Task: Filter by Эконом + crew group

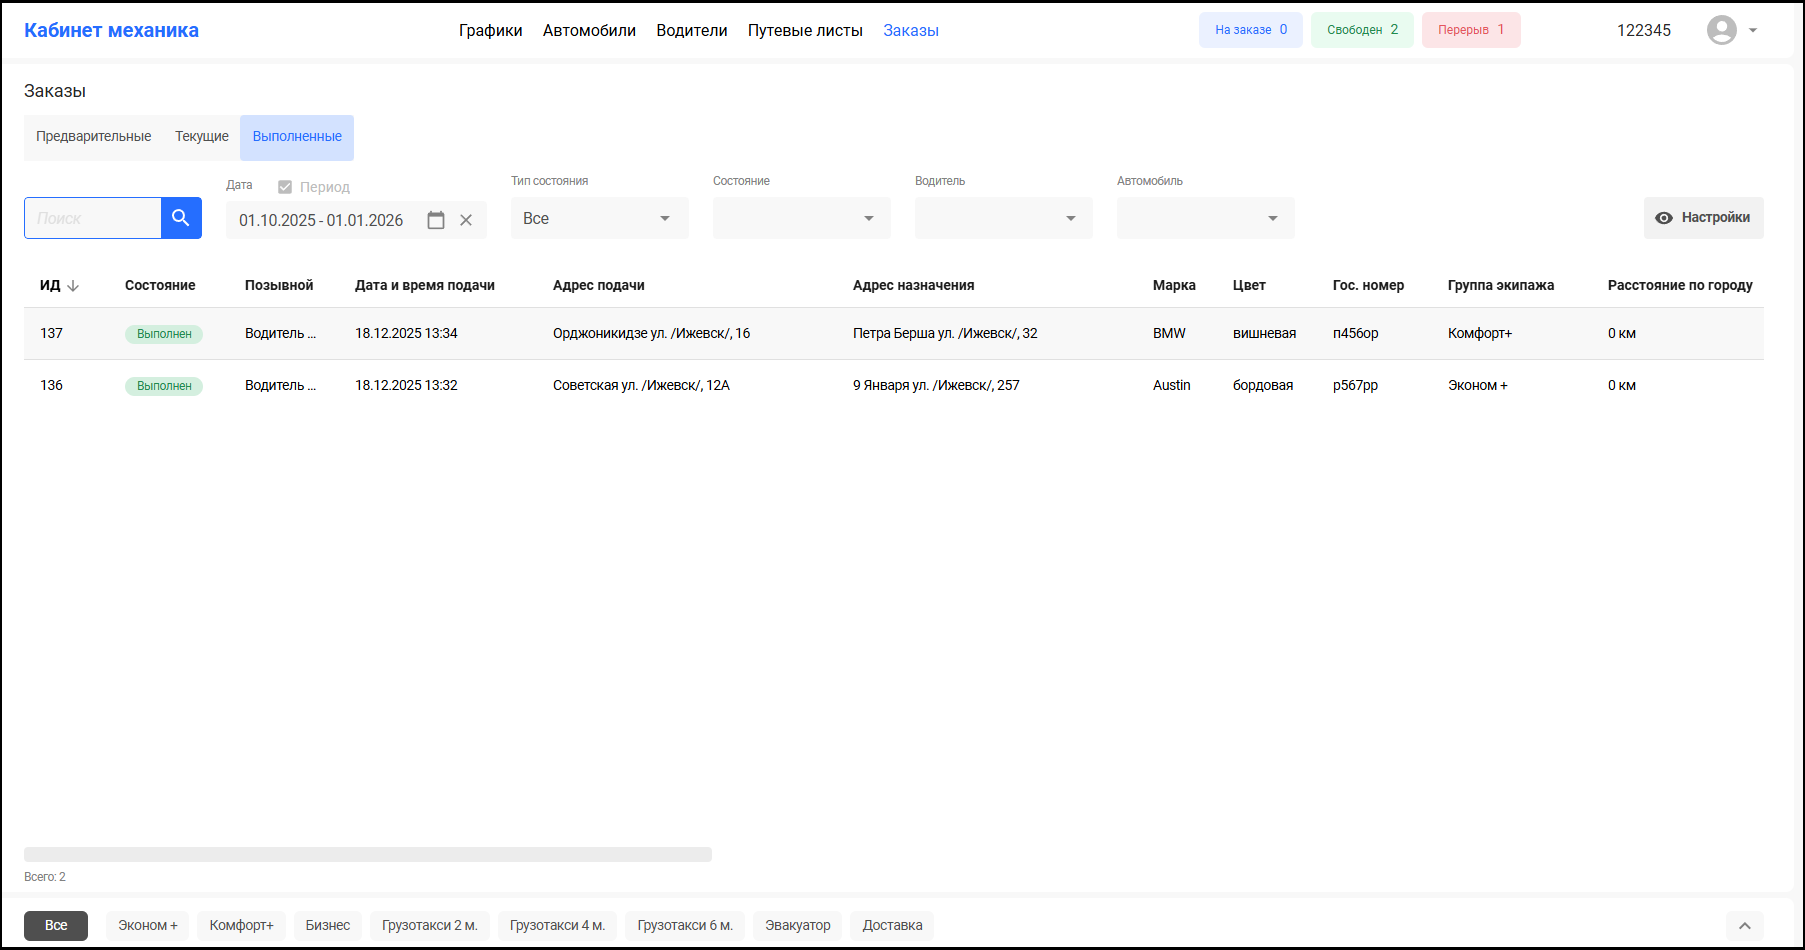Action: [148, 926]
